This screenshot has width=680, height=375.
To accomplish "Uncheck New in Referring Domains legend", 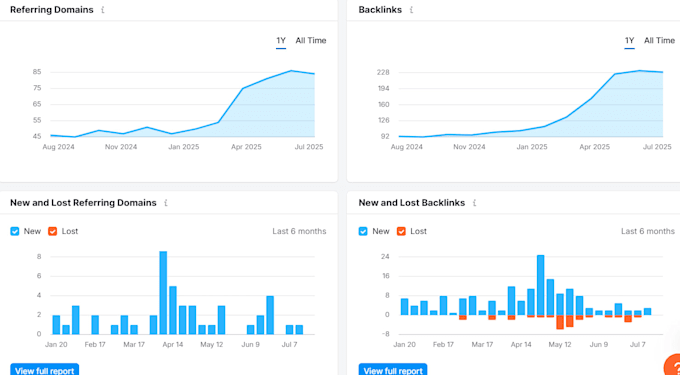I will click(x=15, y=232).
